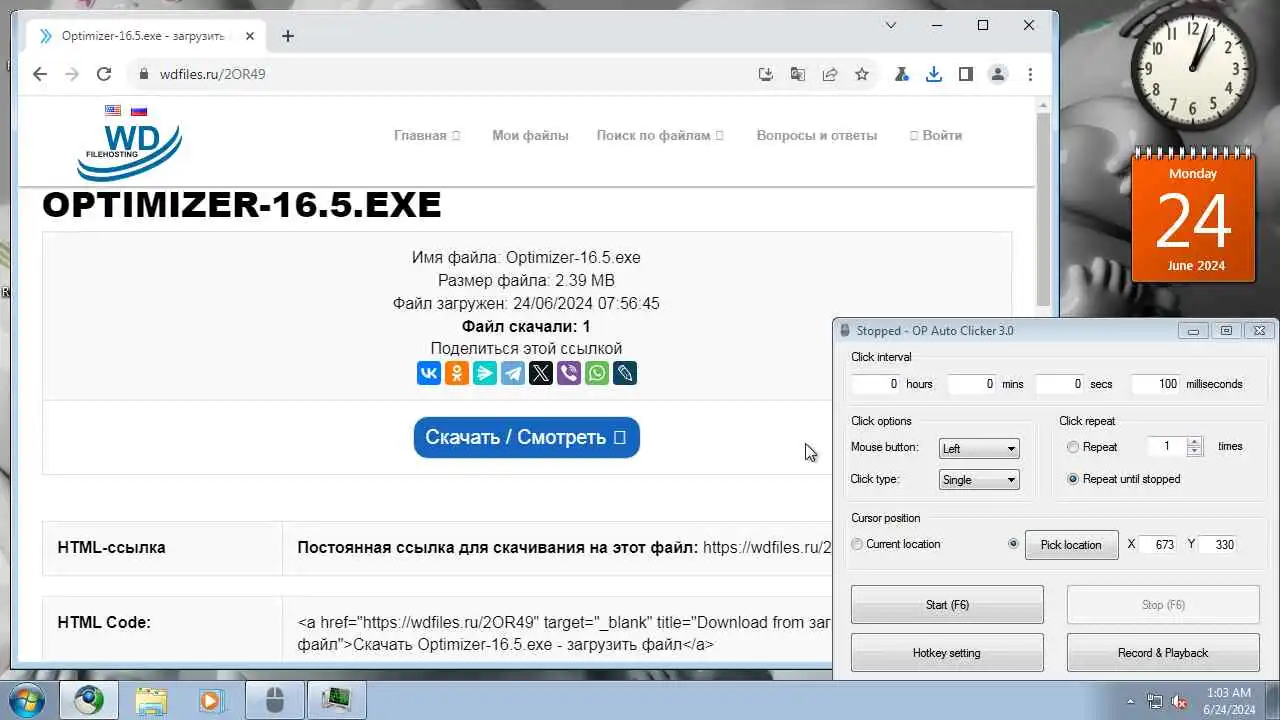Click the hours interval field

(876, 384)
